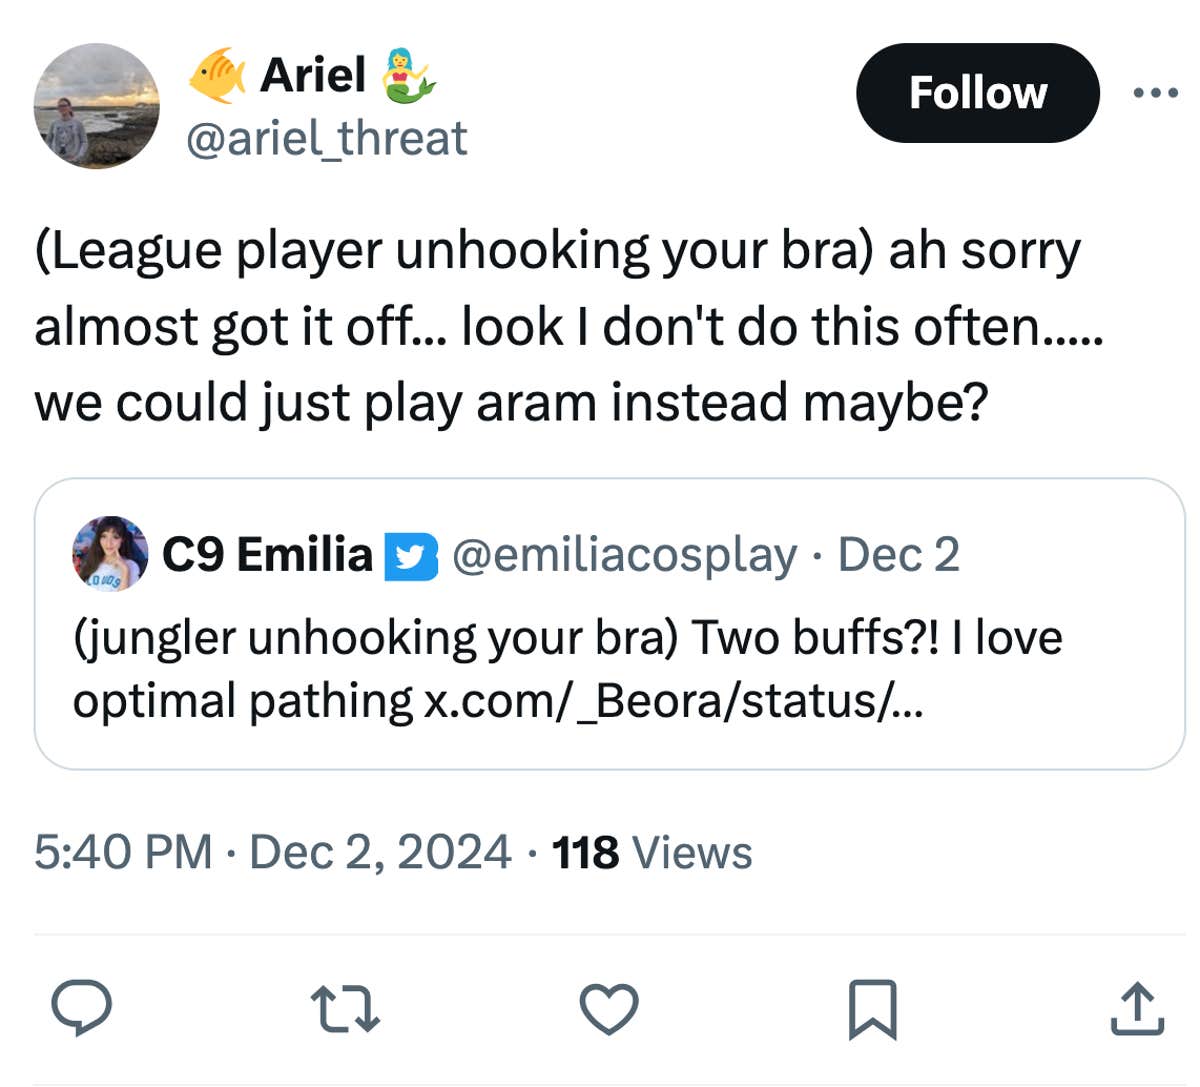Open the share tweet icon
1200x1087 pixels.
pos(1137,1008)
